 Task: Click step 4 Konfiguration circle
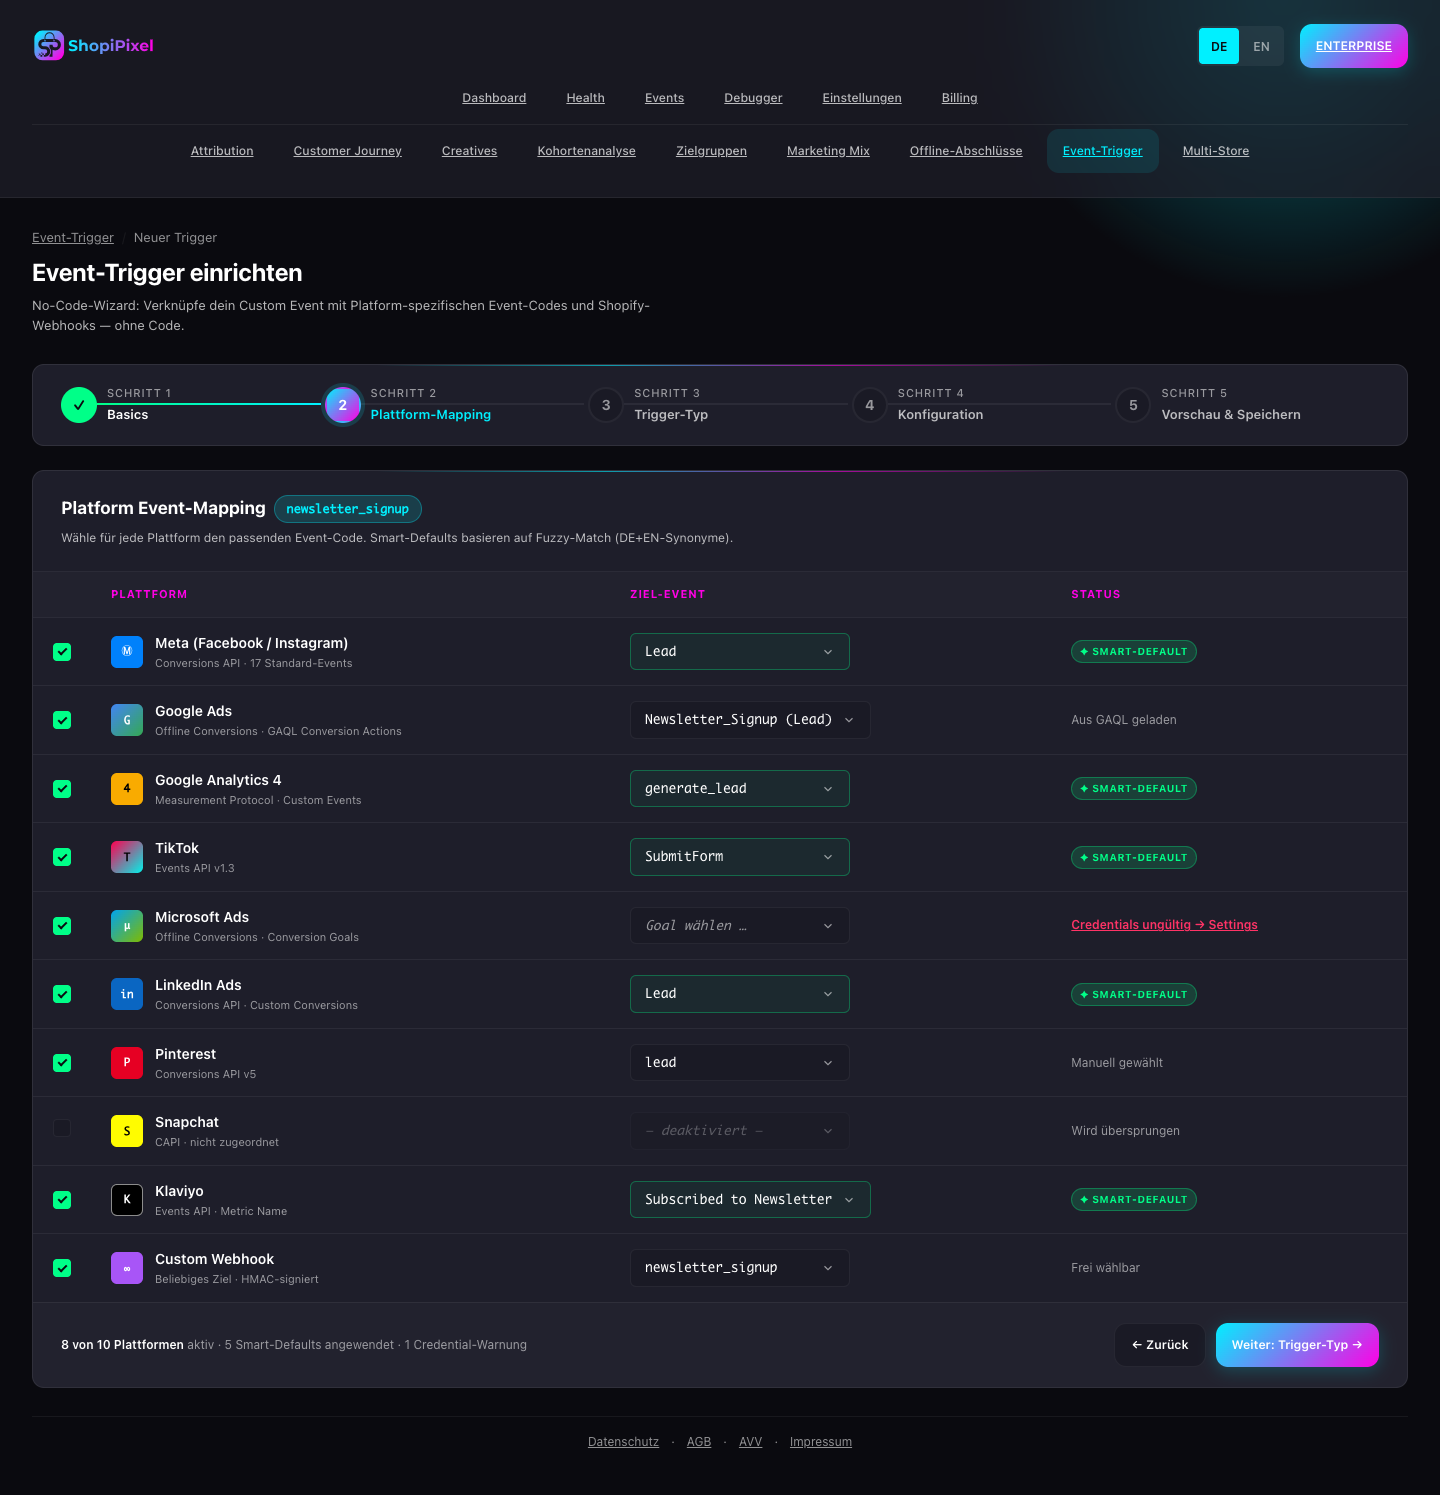tap(870, 405)
